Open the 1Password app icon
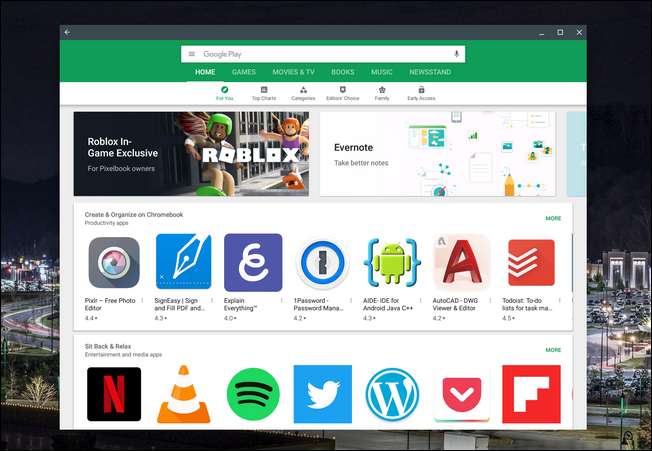This screenshot has height=451, width=652. pos(323,263)
